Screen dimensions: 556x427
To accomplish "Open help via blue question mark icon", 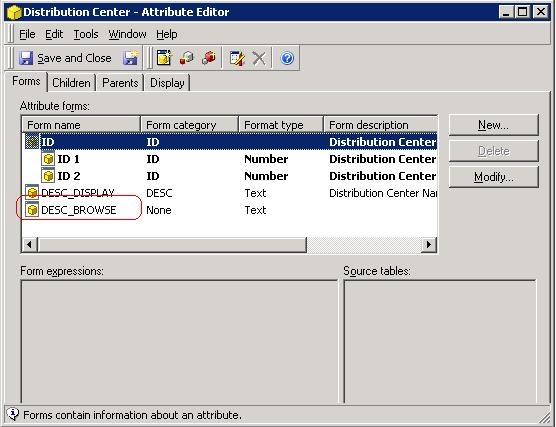I will (287, 58).
